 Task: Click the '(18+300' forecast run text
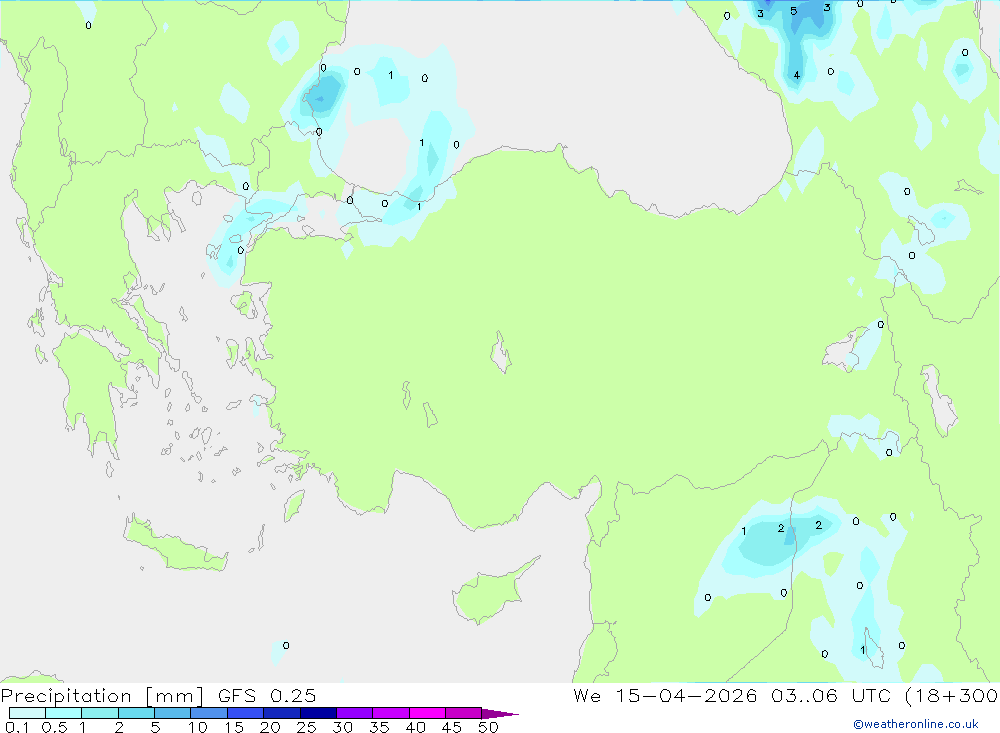[951, 695]
